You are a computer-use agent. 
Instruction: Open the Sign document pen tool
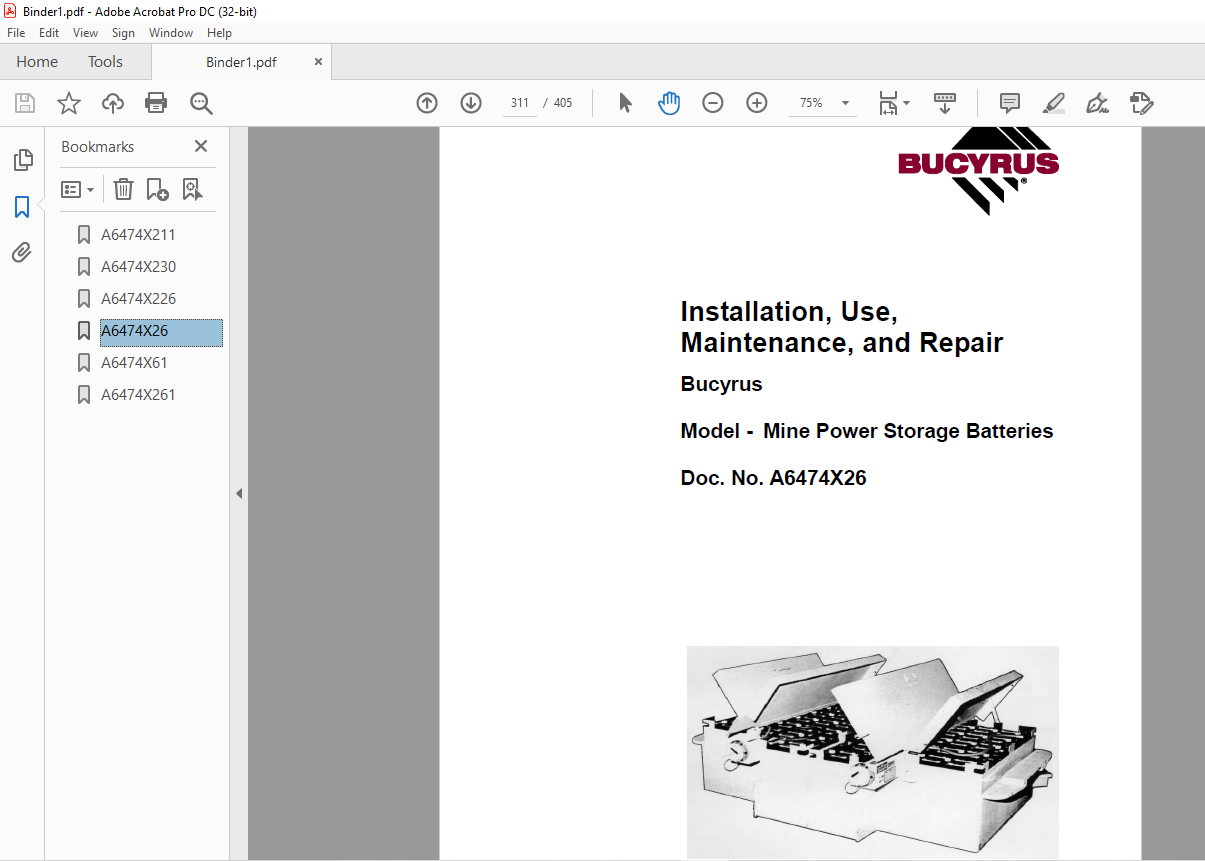click(x=1098, y=103)
